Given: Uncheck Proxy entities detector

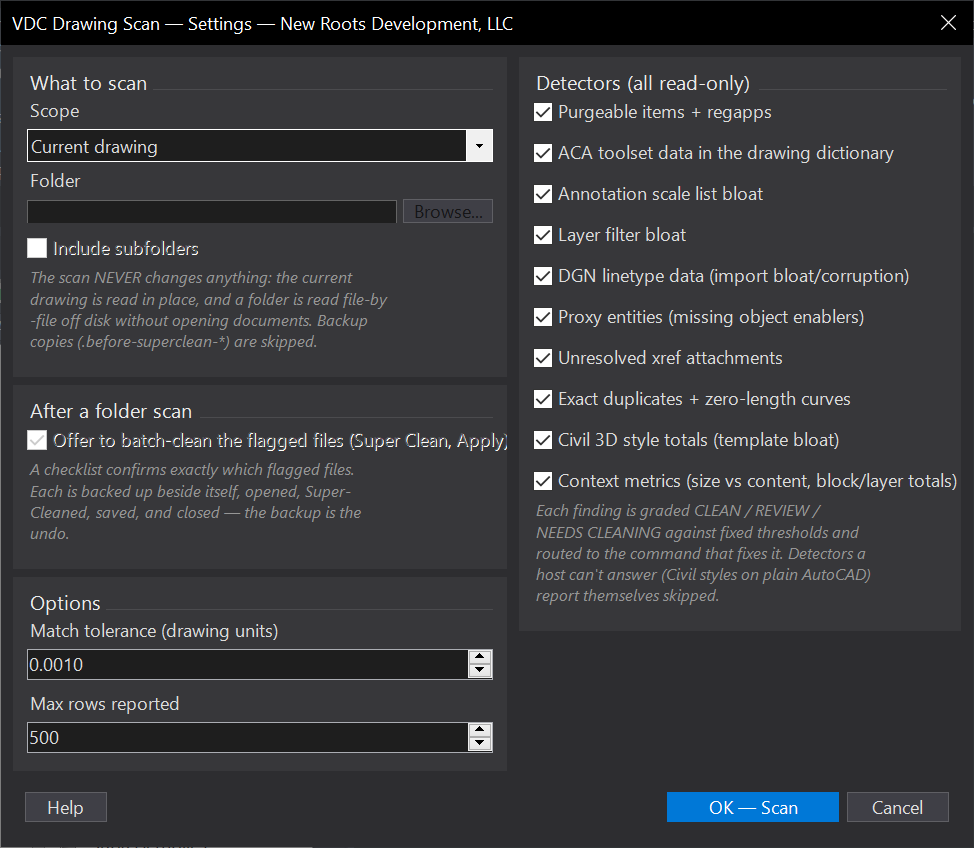Looking at the screenshot, I should pyautogui.click(x=543, y=317).
